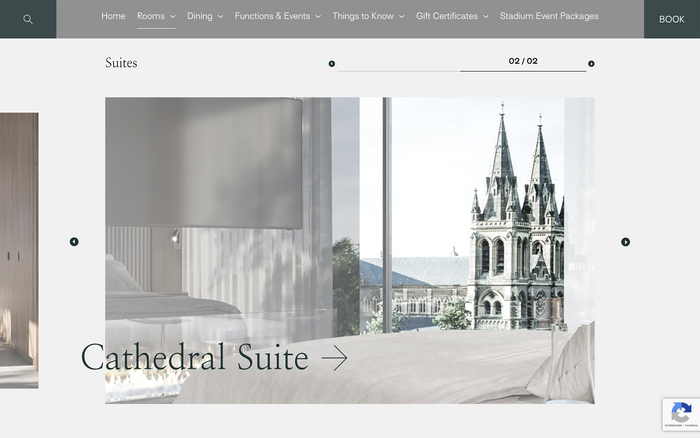Screen dimensions: 700x438
Task: Open Functions & Events menu item
Action: click(272, 16)
